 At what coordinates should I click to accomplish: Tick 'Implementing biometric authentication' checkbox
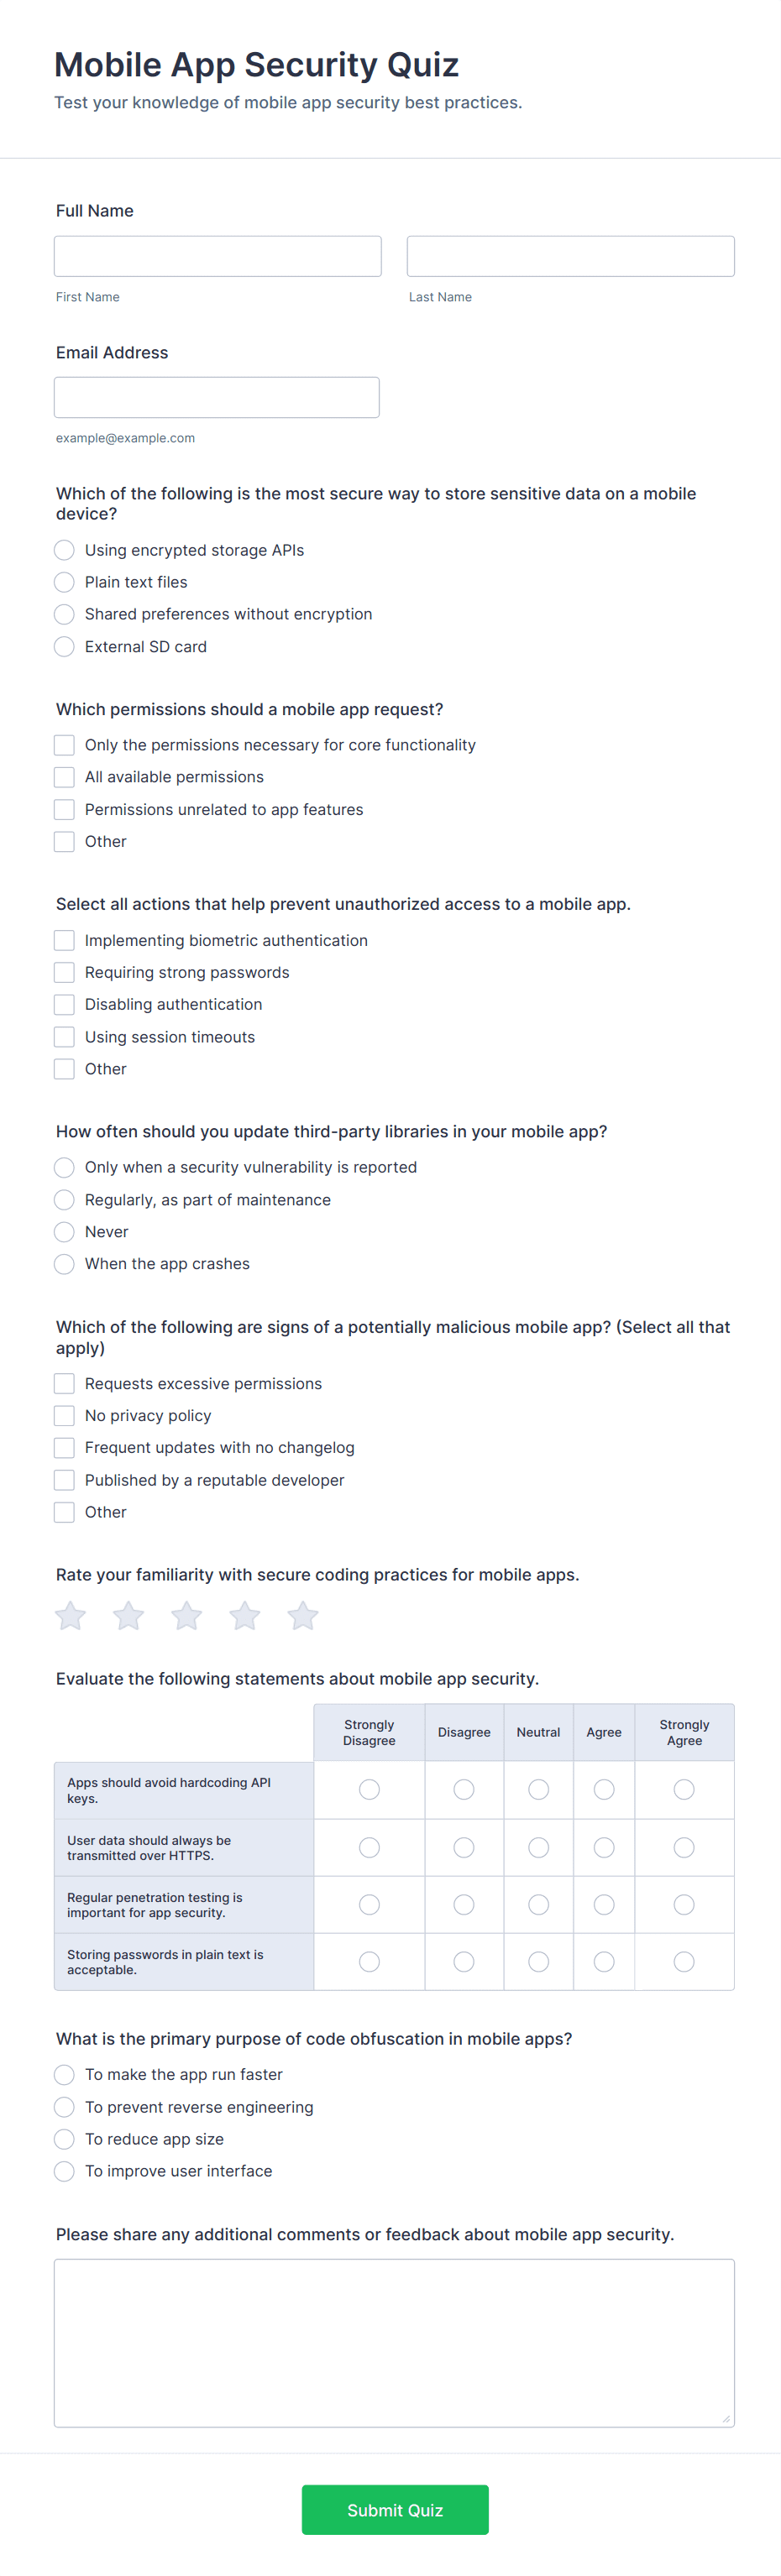tap(64, 940)
